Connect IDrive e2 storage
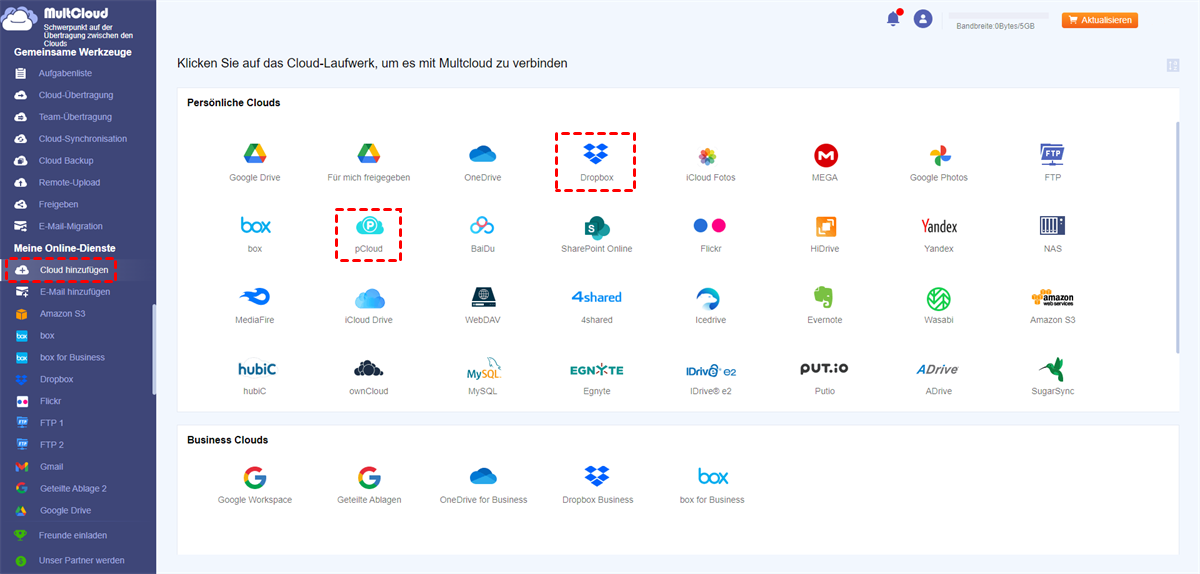The width and height of the screenshot is (1200, 574). 711,377
